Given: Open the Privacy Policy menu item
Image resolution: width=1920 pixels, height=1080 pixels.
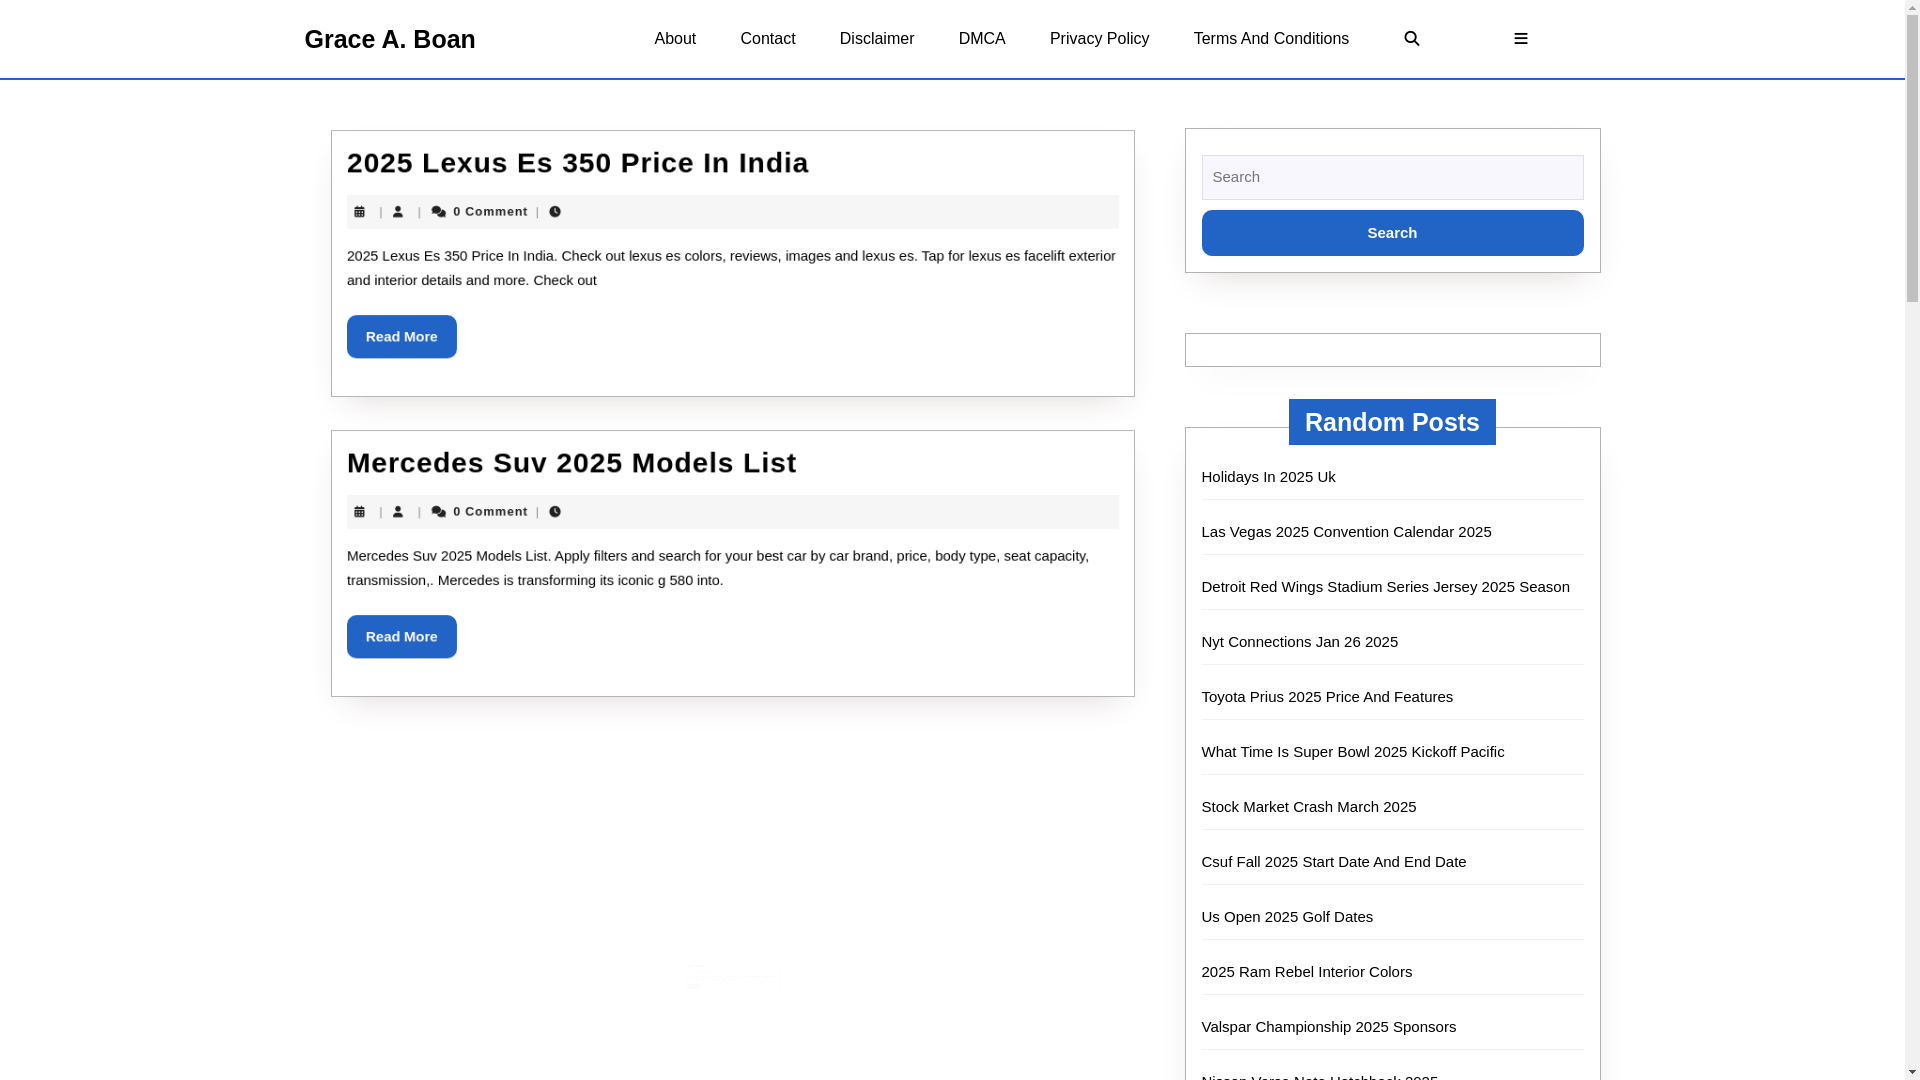Looking at the screenshot, I should (1099, 38).
